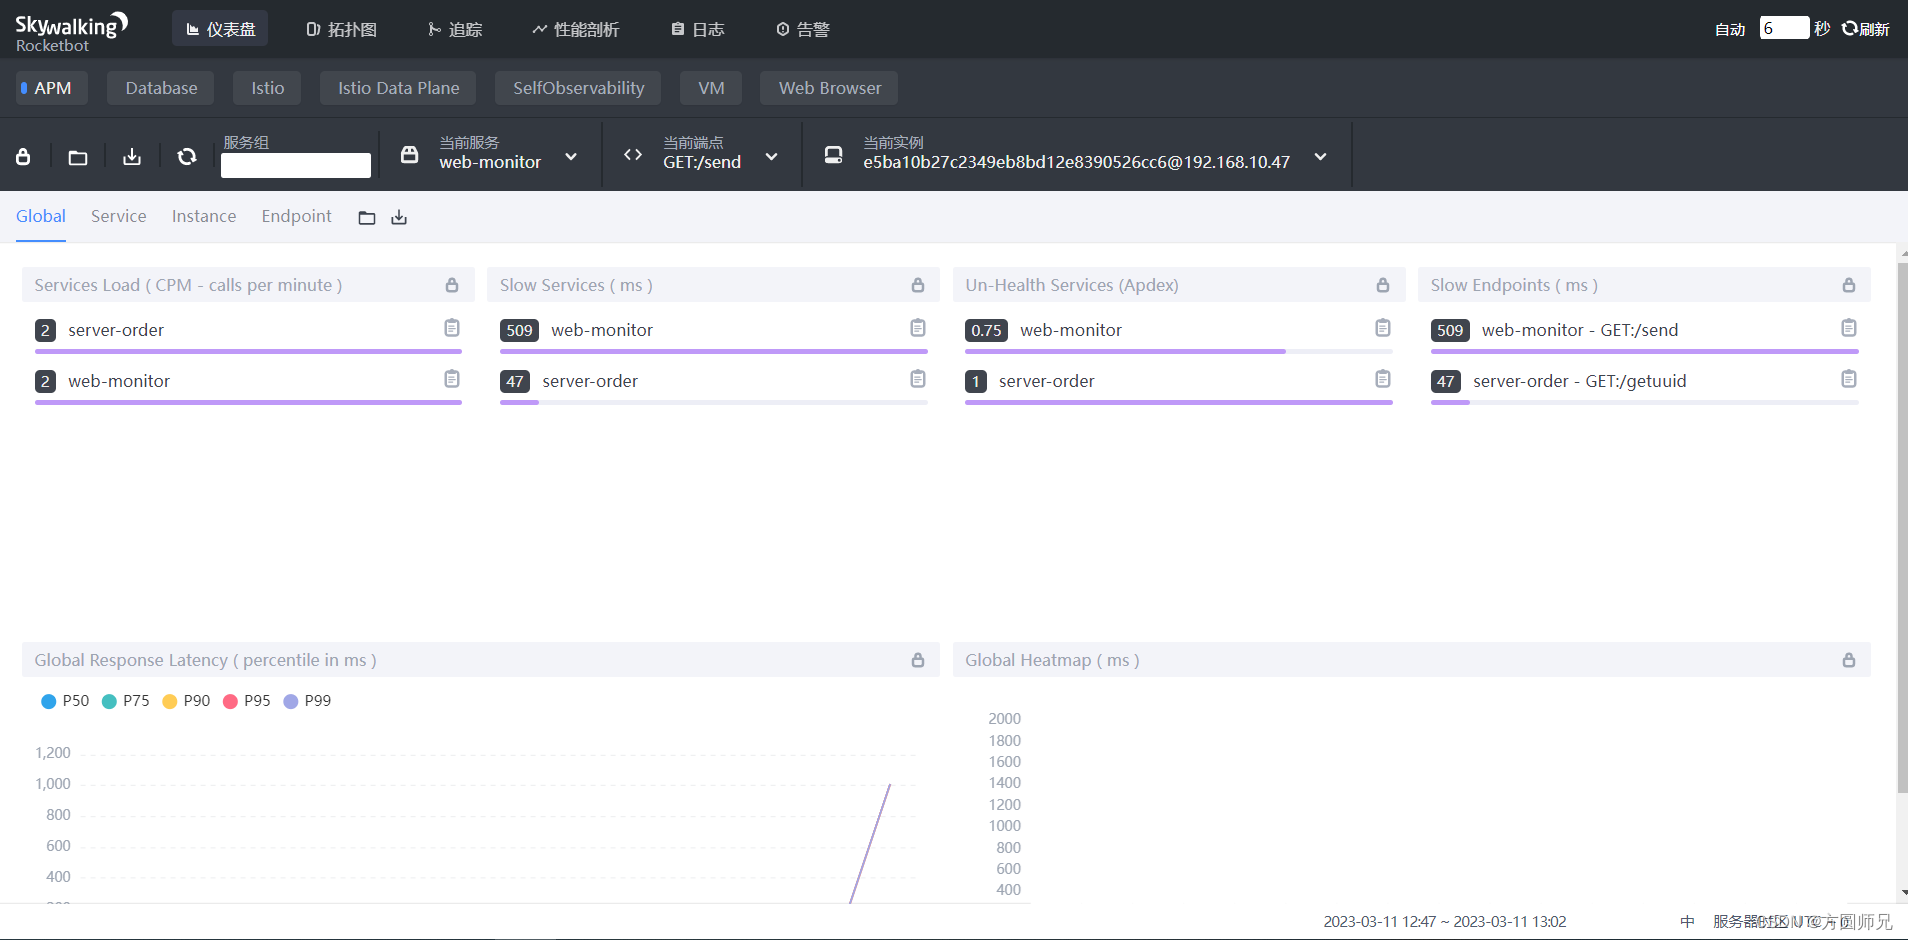The width and height of the screenshot is (1908, 940).
Task: Select the Istio Data Plane tab
Action: [x=398, y=88]
